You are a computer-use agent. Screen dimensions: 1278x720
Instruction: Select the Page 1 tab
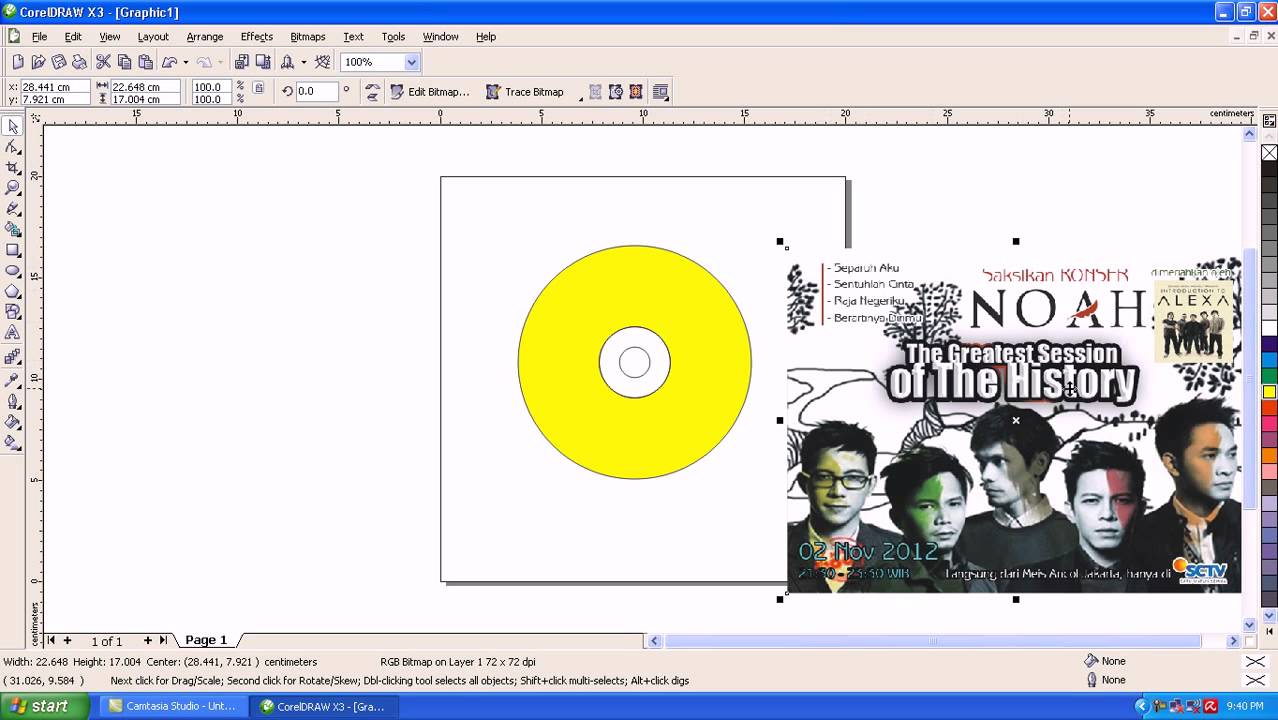pyautogui.click(x=206, y=640)
